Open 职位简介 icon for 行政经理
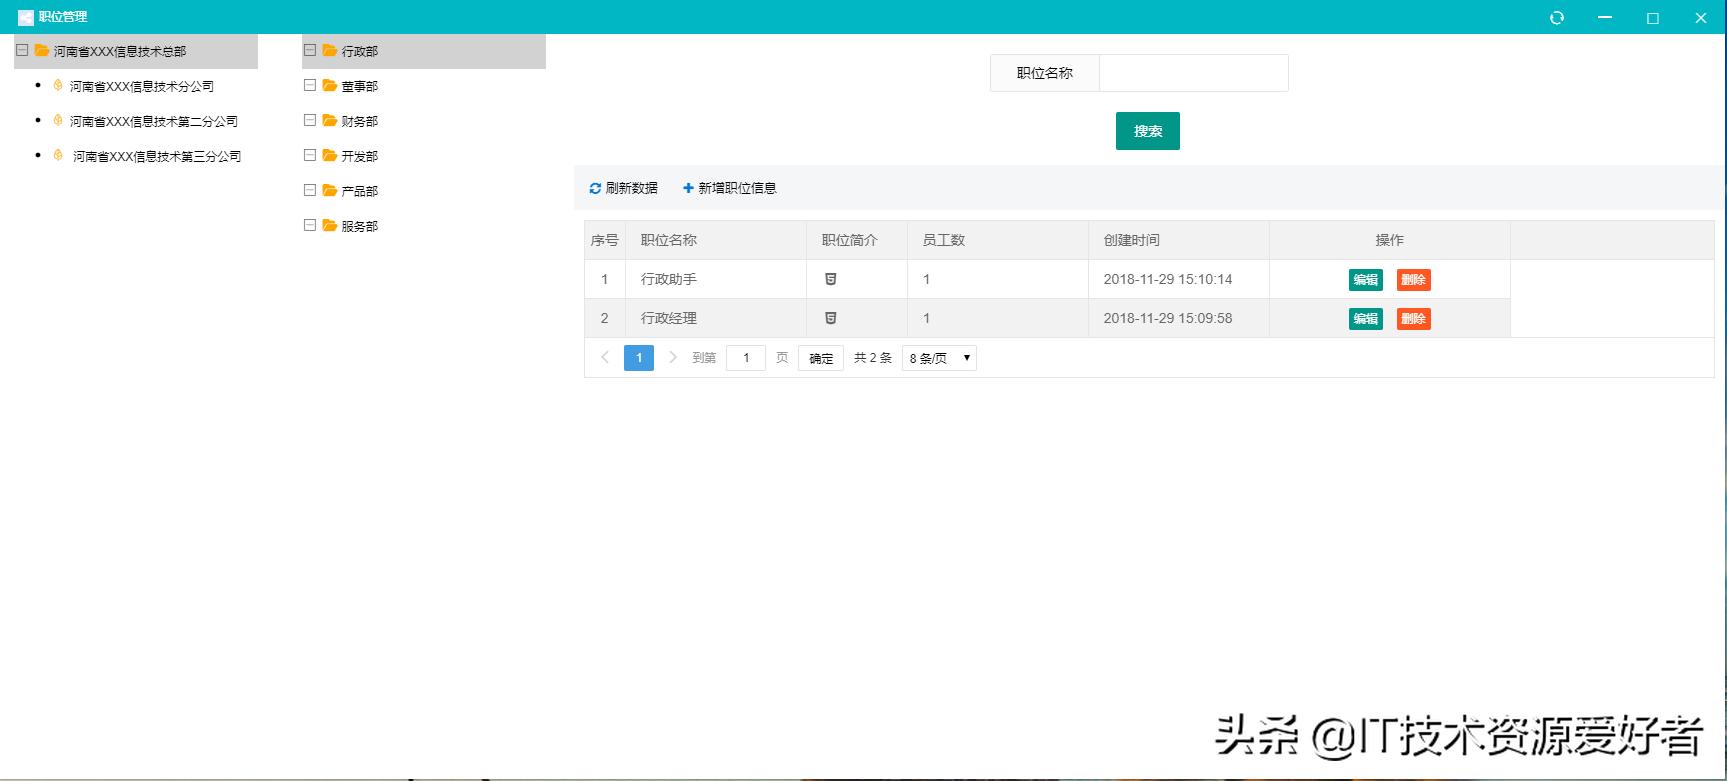The width and height of the screenshot is (1727, 781). 830,318
